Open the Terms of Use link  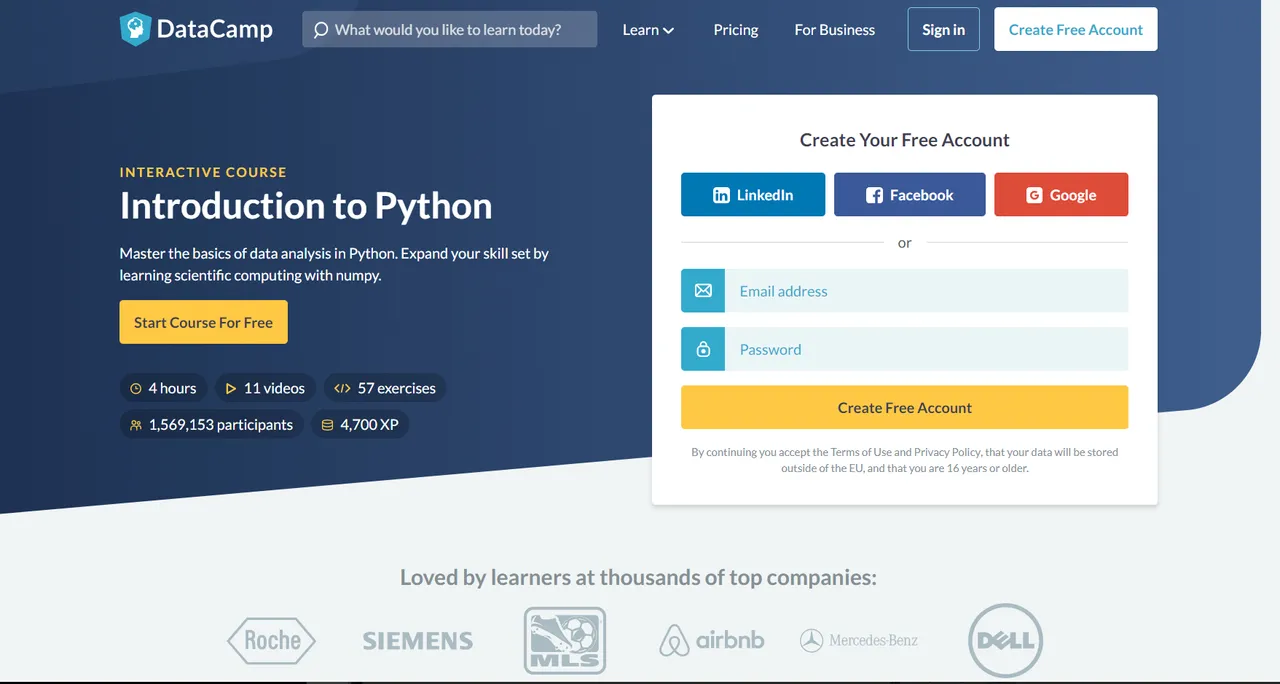[861, 452]
